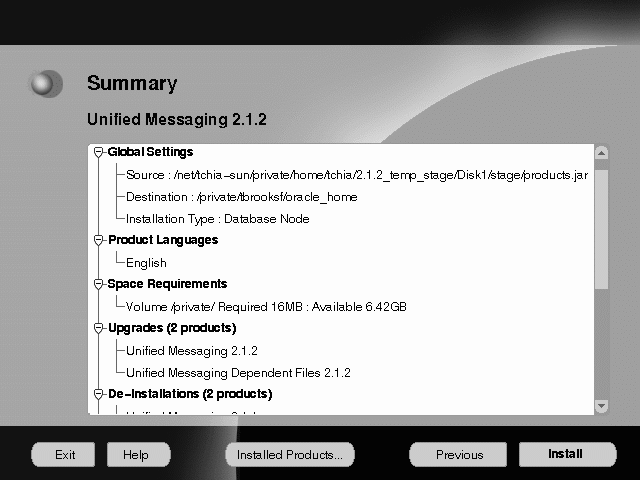Open Help for the installer
The height and width of the screenshot is (480, 640).
click(x=139, y=454)
